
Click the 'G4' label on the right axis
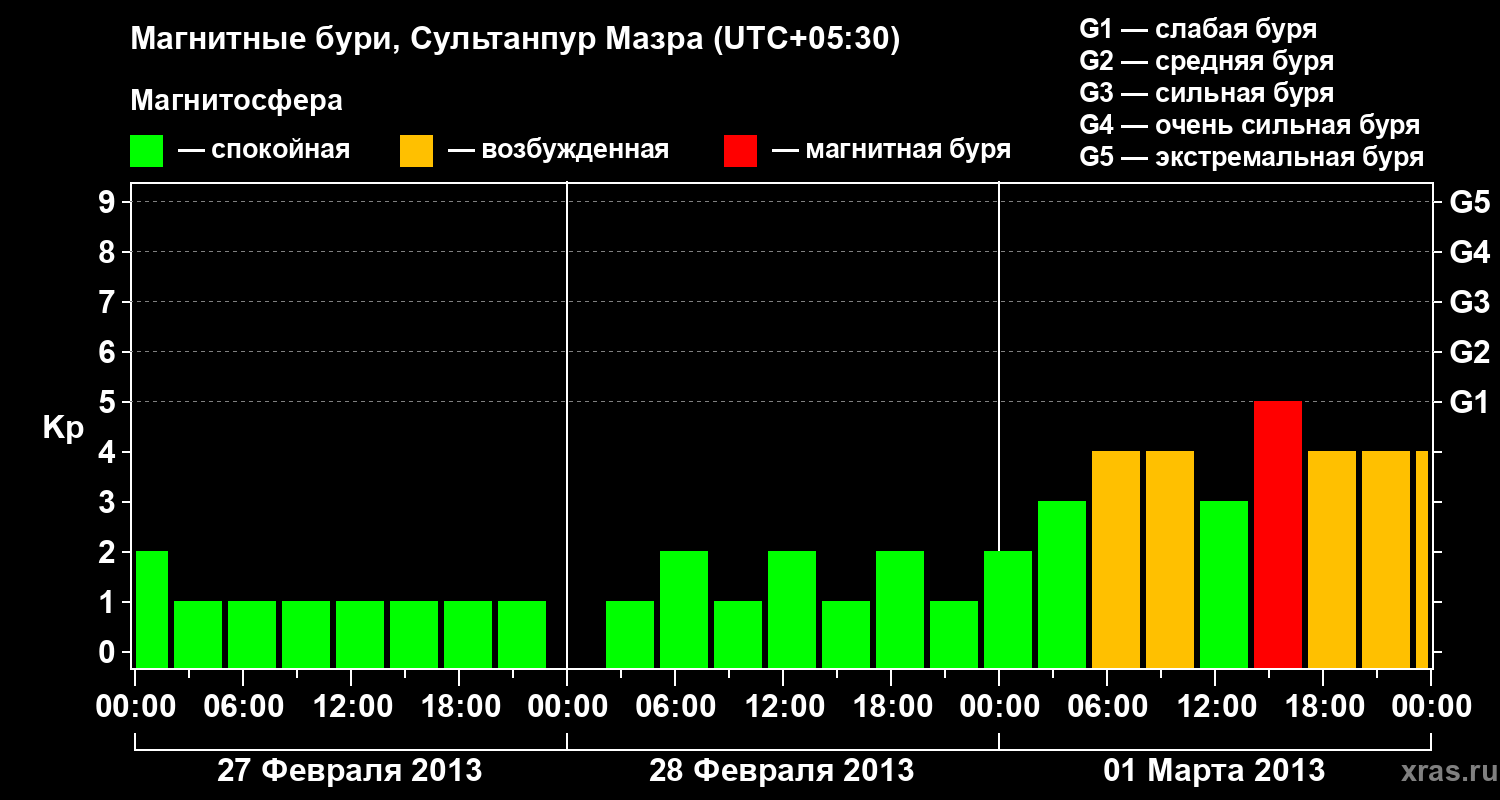point(1469,252)
